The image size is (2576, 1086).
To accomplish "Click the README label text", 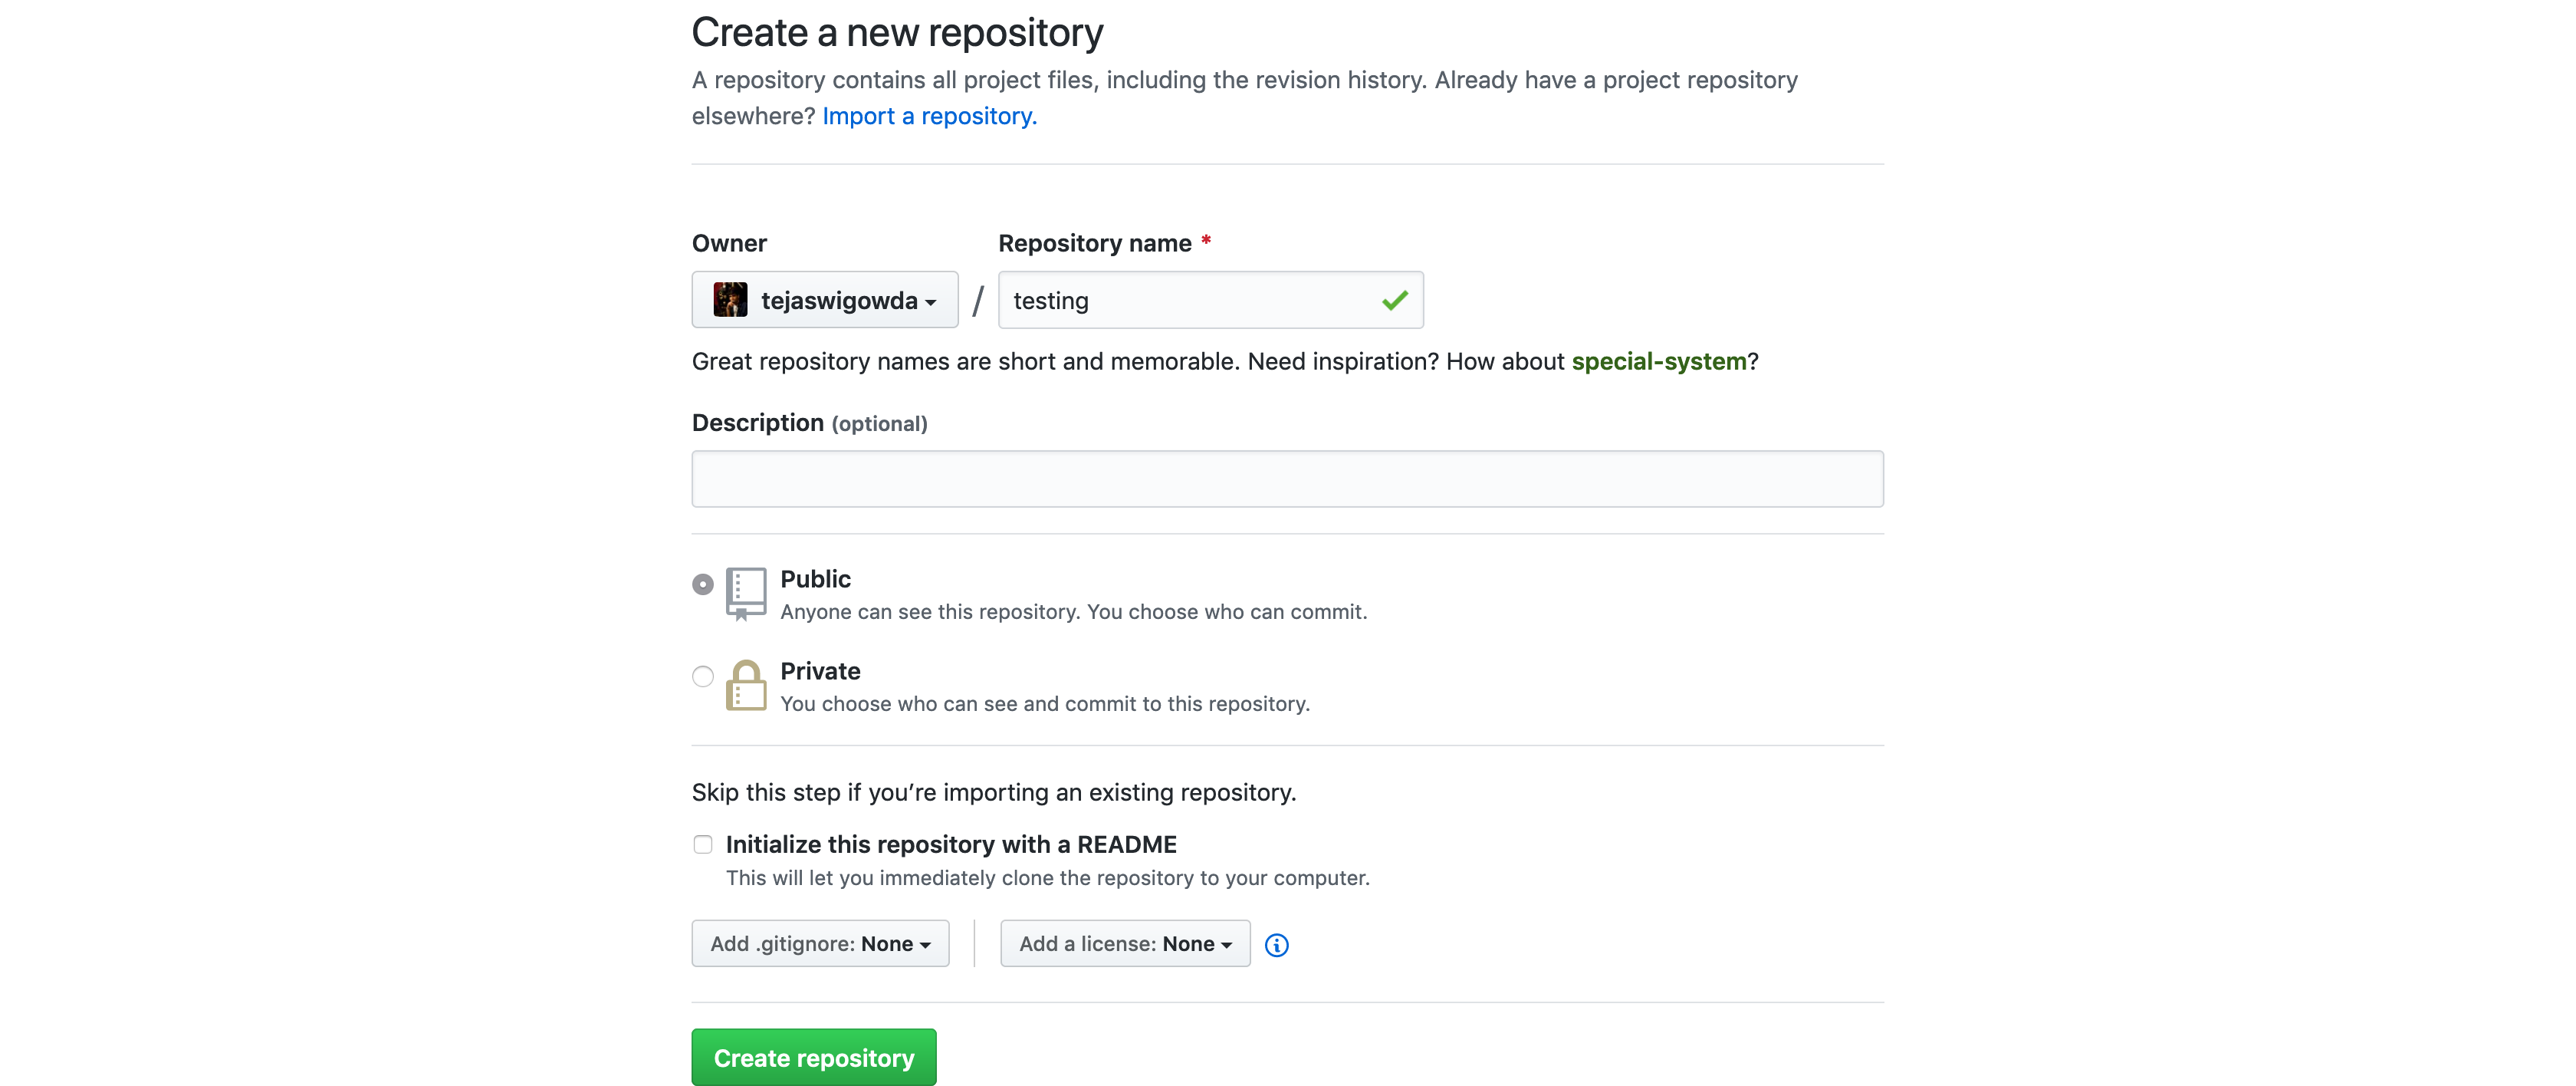I will pyautogui.click(x=950, y=844).
